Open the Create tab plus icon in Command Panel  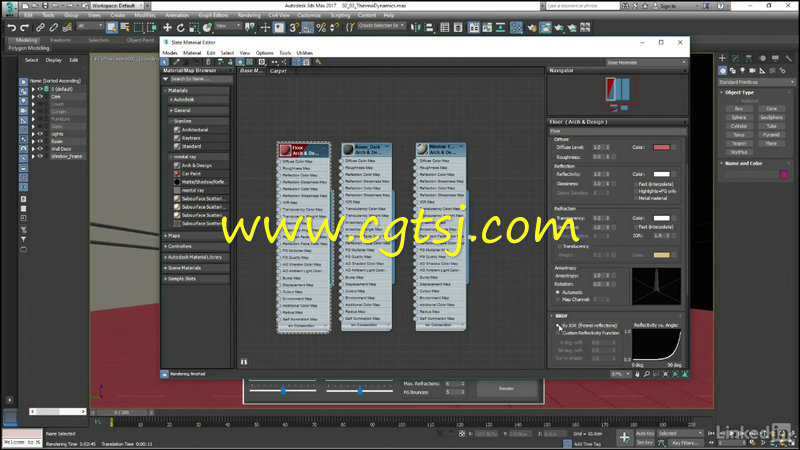(722, 59)
